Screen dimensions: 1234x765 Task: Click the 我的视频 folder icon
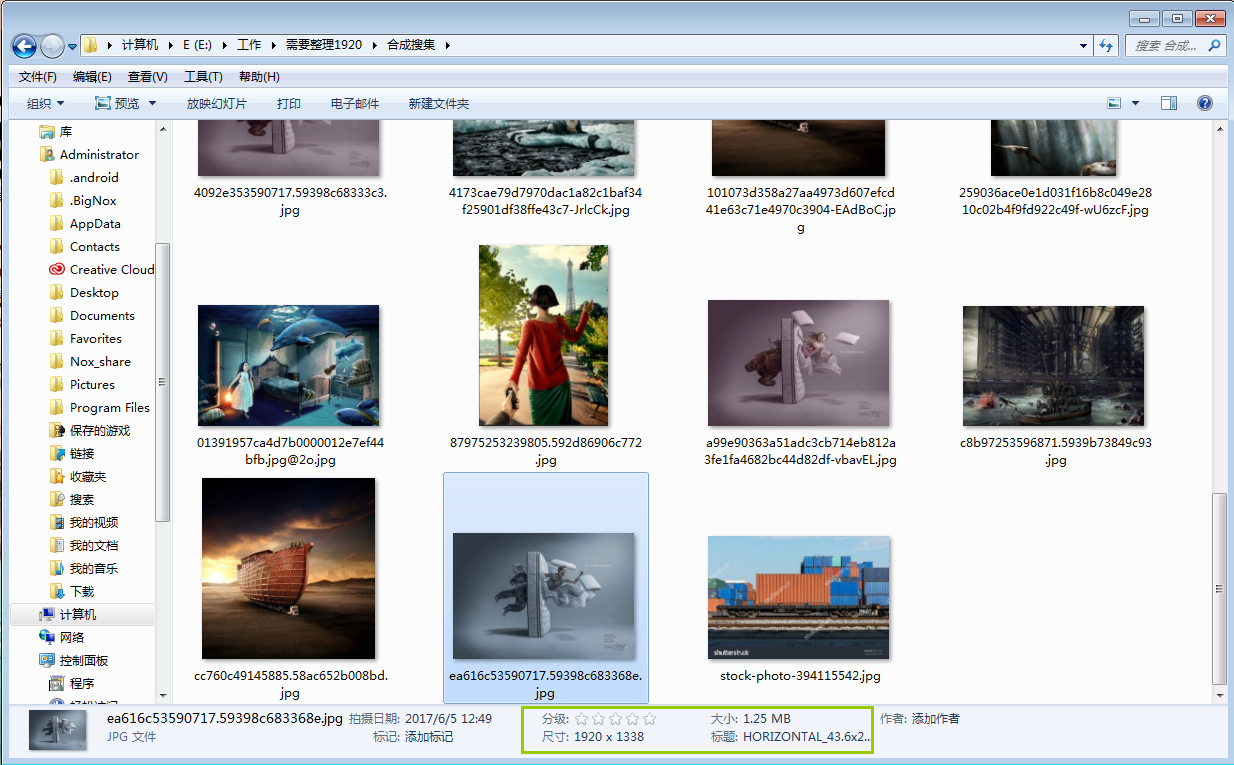[56, 522]
